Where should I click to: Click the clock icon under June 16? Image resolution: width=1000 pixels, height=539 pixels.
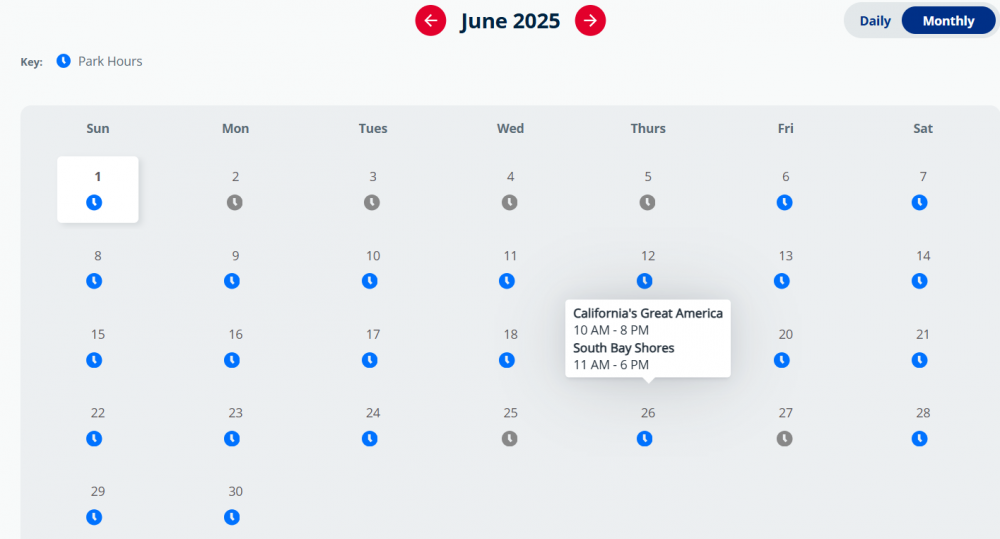tap(232, 359)
